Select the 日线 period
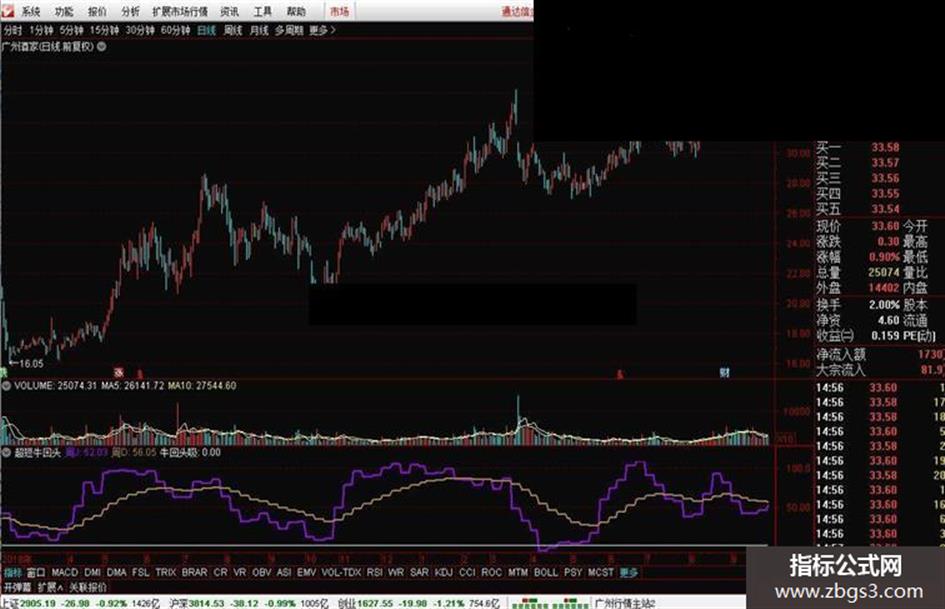Screen dimensions: 945x609 tap(207, 30)
